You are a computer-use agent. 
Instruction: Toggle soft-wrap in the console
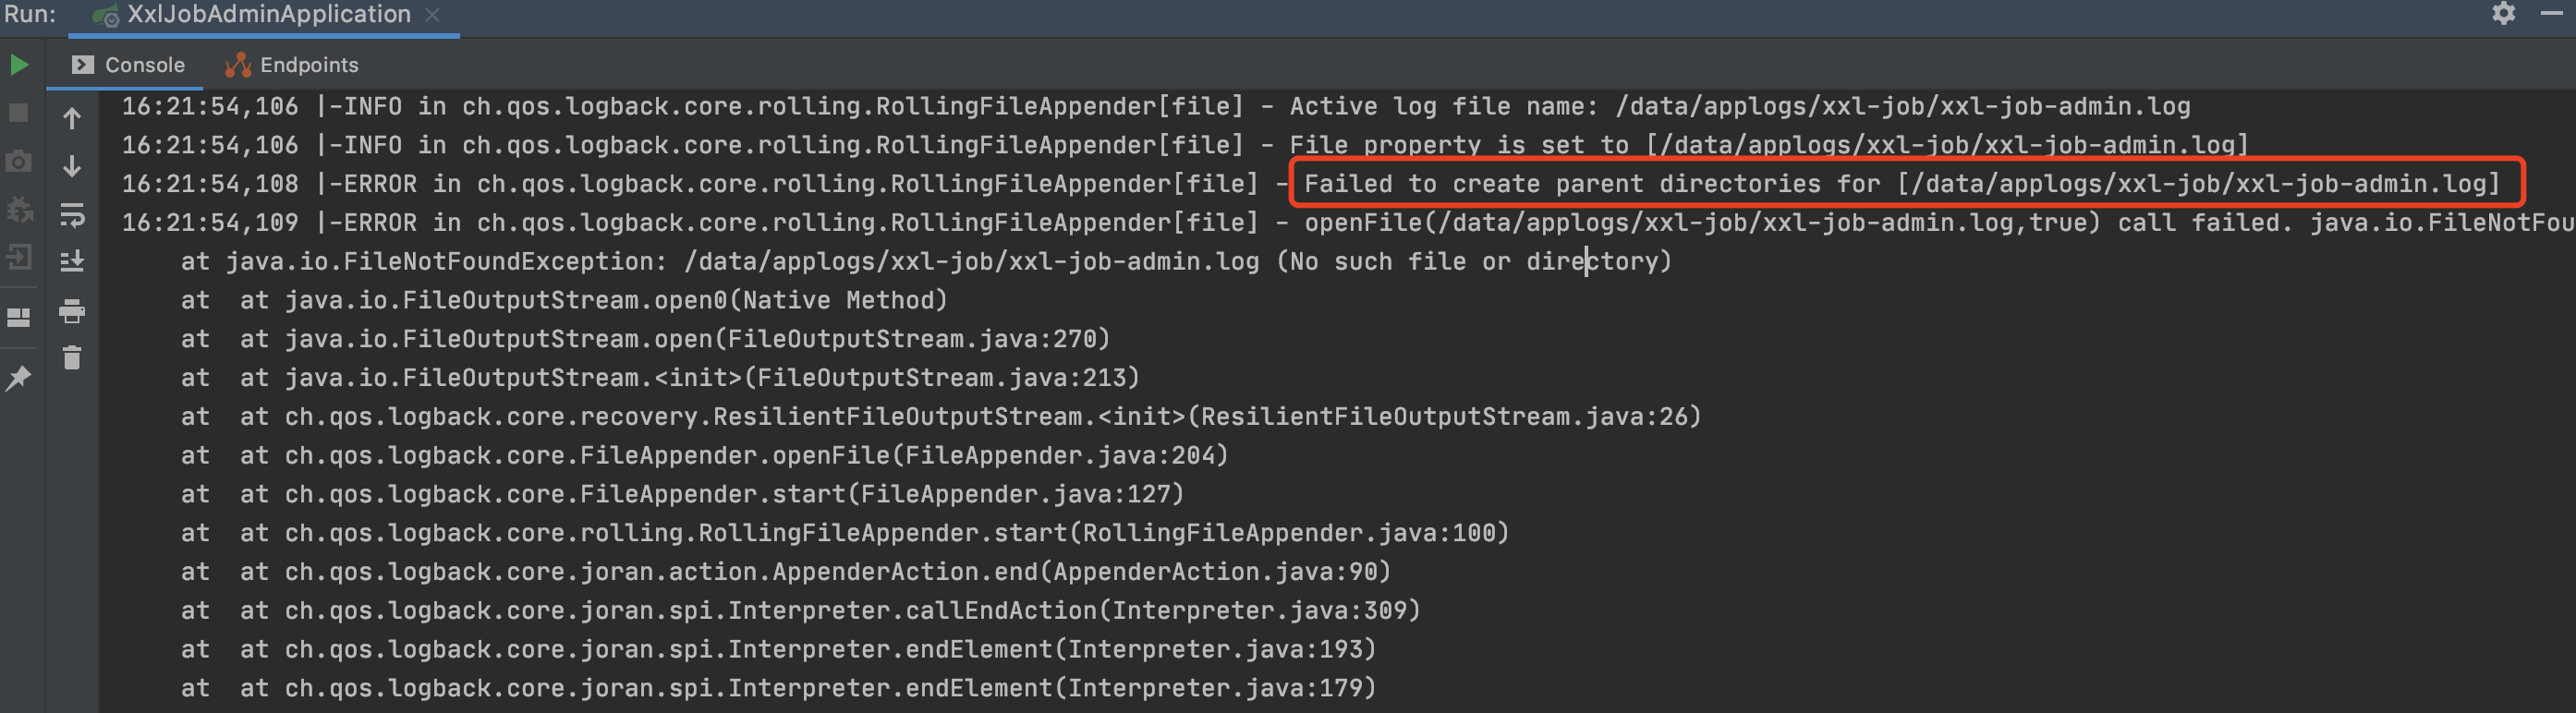[72, 214]
